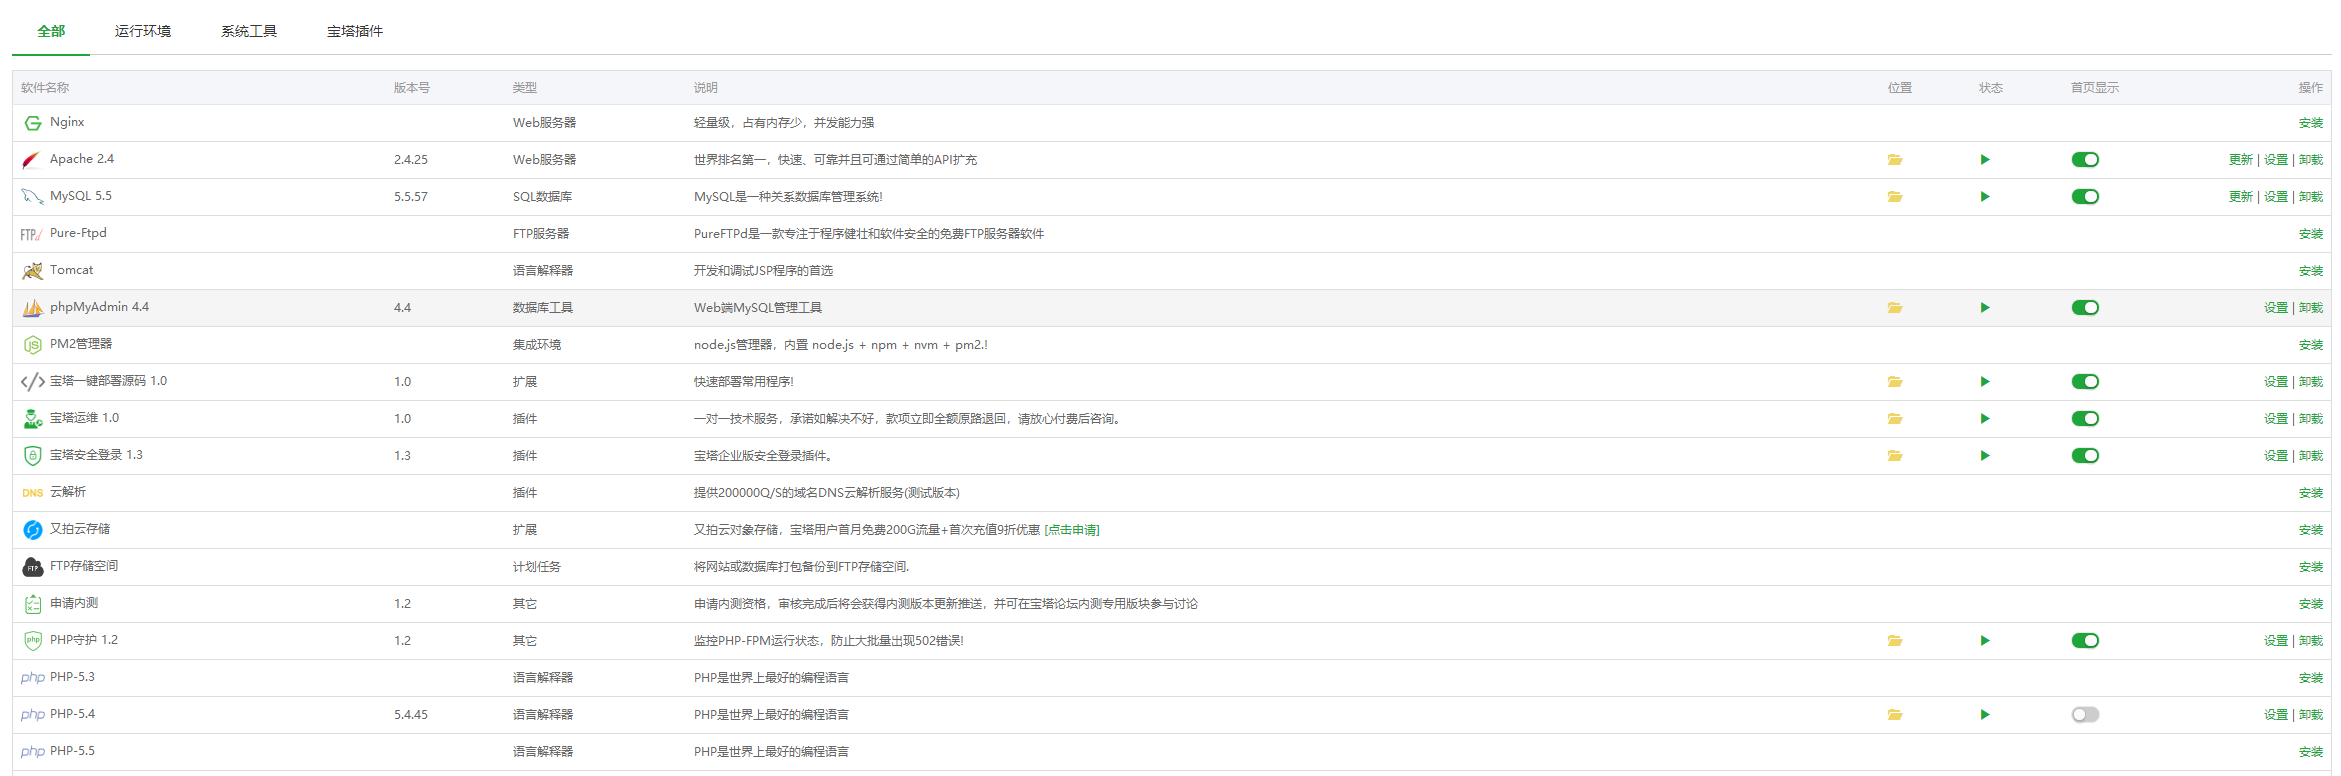Click 安装 for Tomcat
Screen dimensions: 2341x776
(x=2311, y=271)
